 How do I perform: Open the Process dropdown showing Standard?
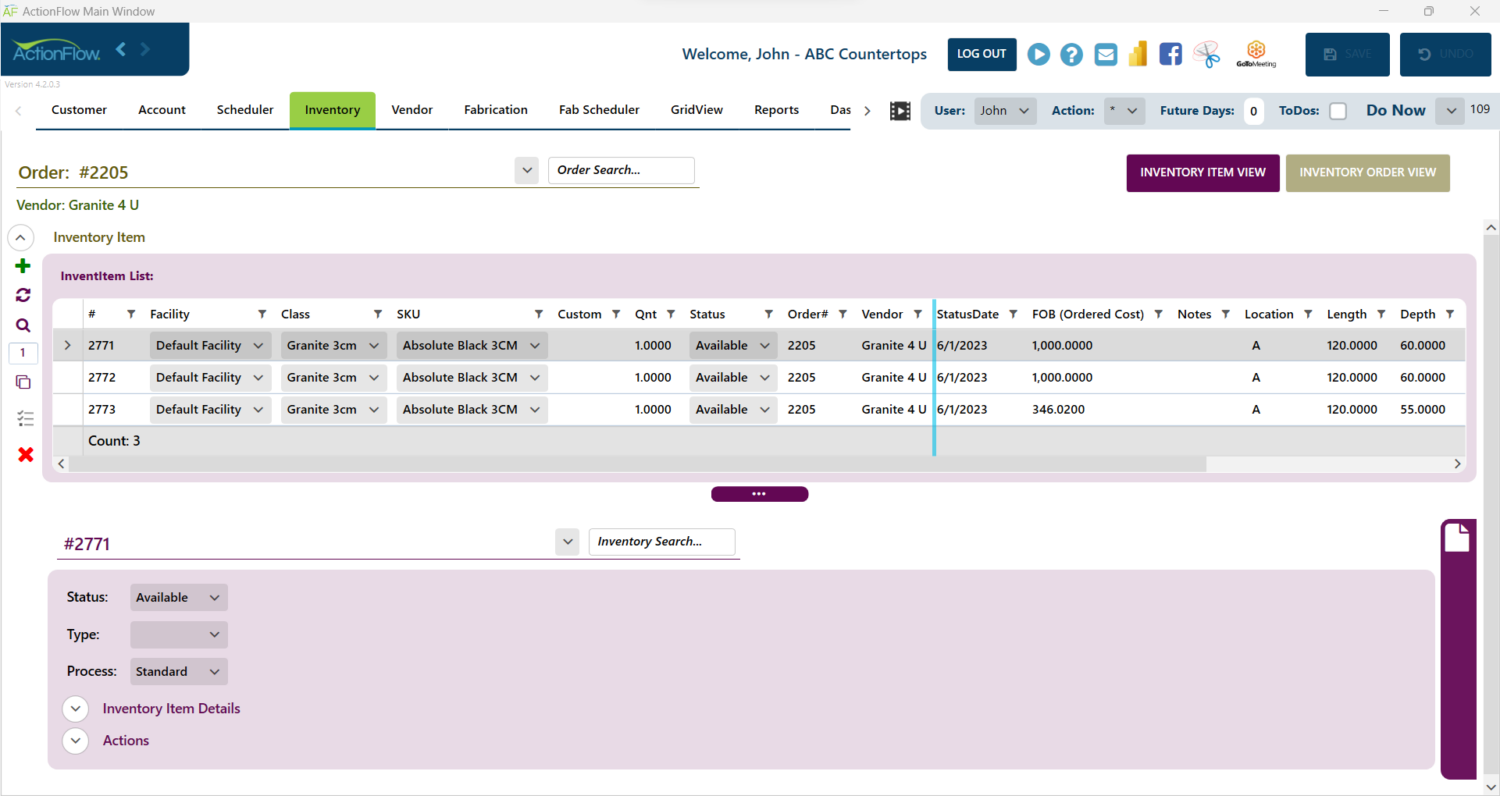(x=178, y=671)
